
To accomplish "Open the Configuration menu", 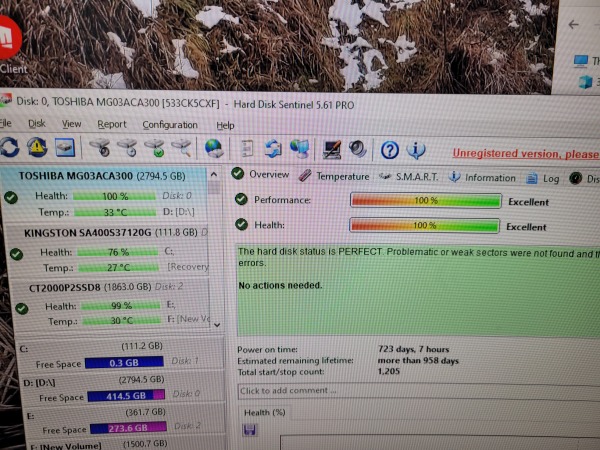I will click(170, 125).
